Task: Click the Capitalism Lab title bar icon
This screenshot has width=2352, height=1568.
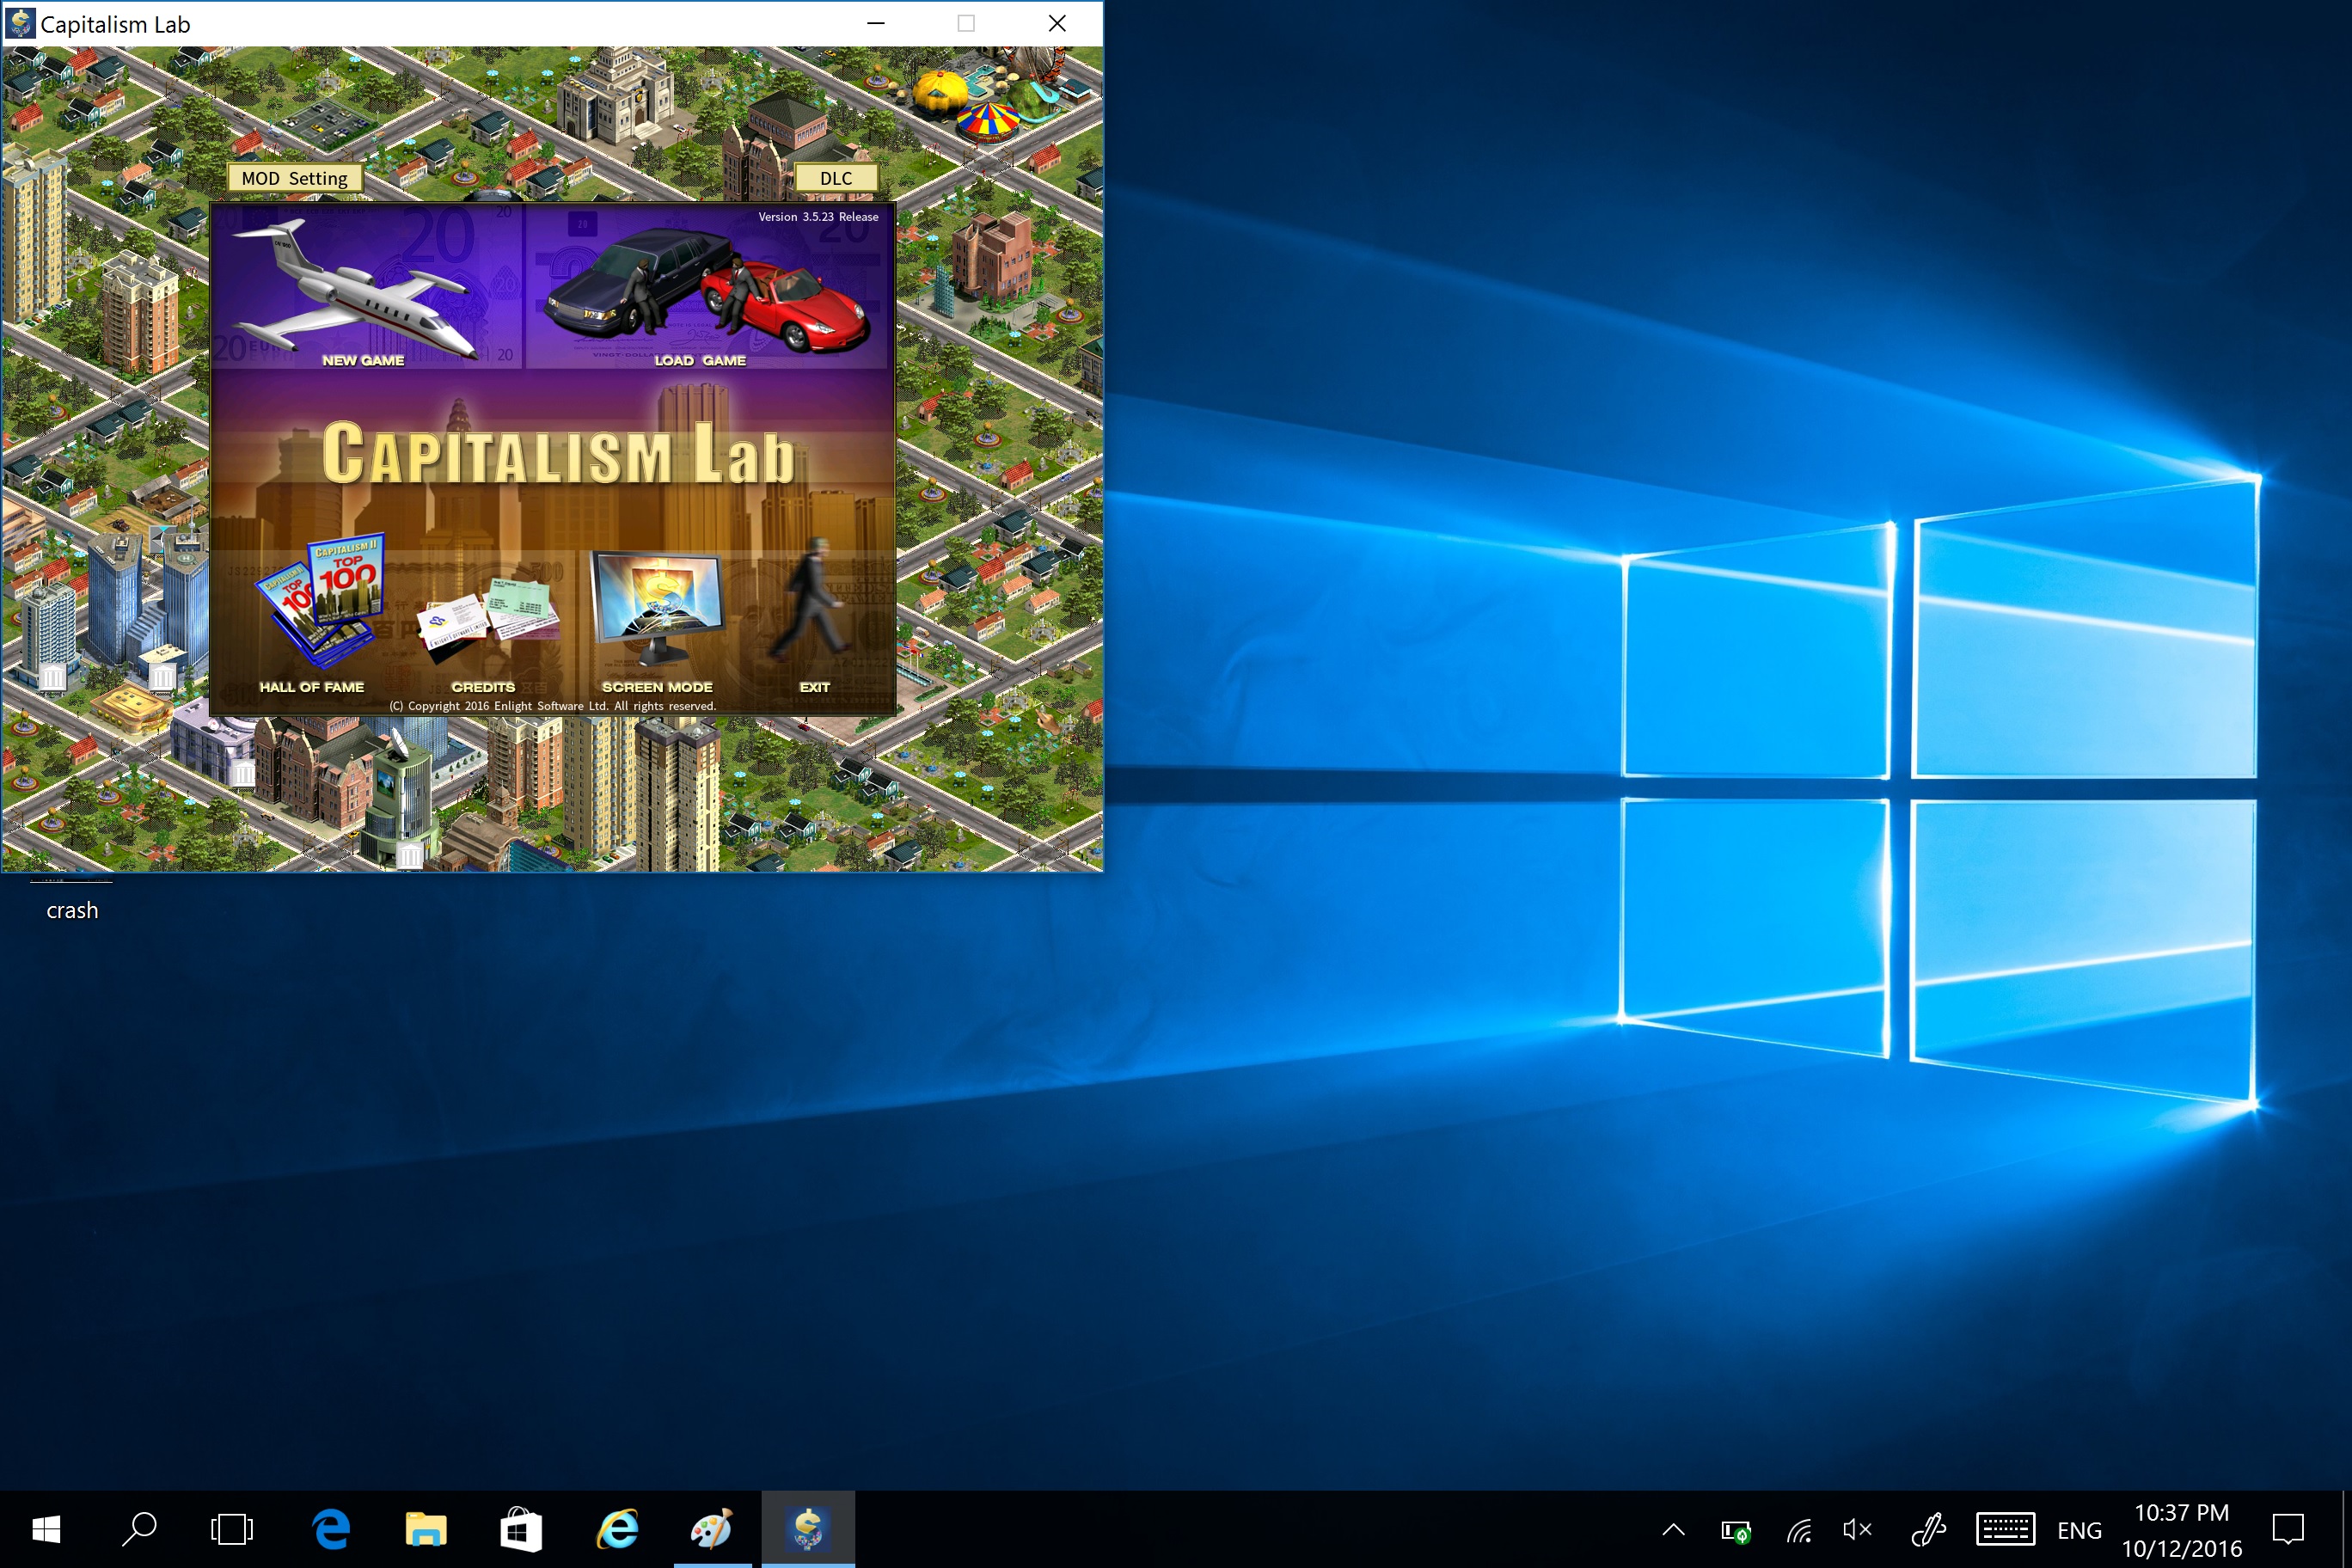Action: tap(20, 23)
